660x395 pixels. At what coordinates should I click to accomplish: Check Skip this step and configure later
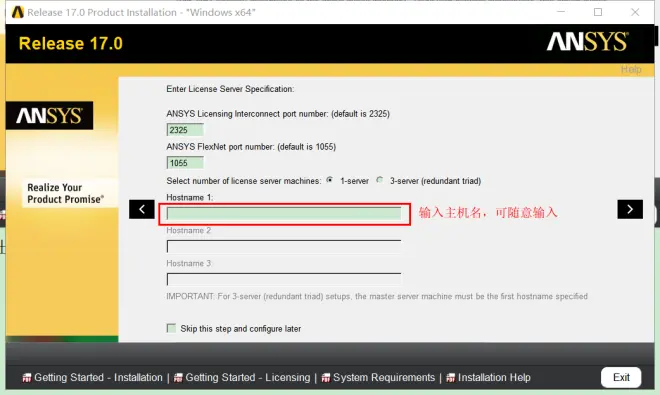(x=171, y=328)
